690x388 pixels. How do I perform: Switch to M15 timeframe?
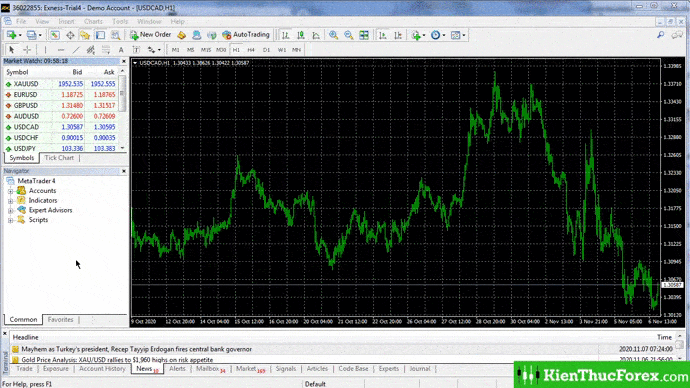[x=206, y=50]
